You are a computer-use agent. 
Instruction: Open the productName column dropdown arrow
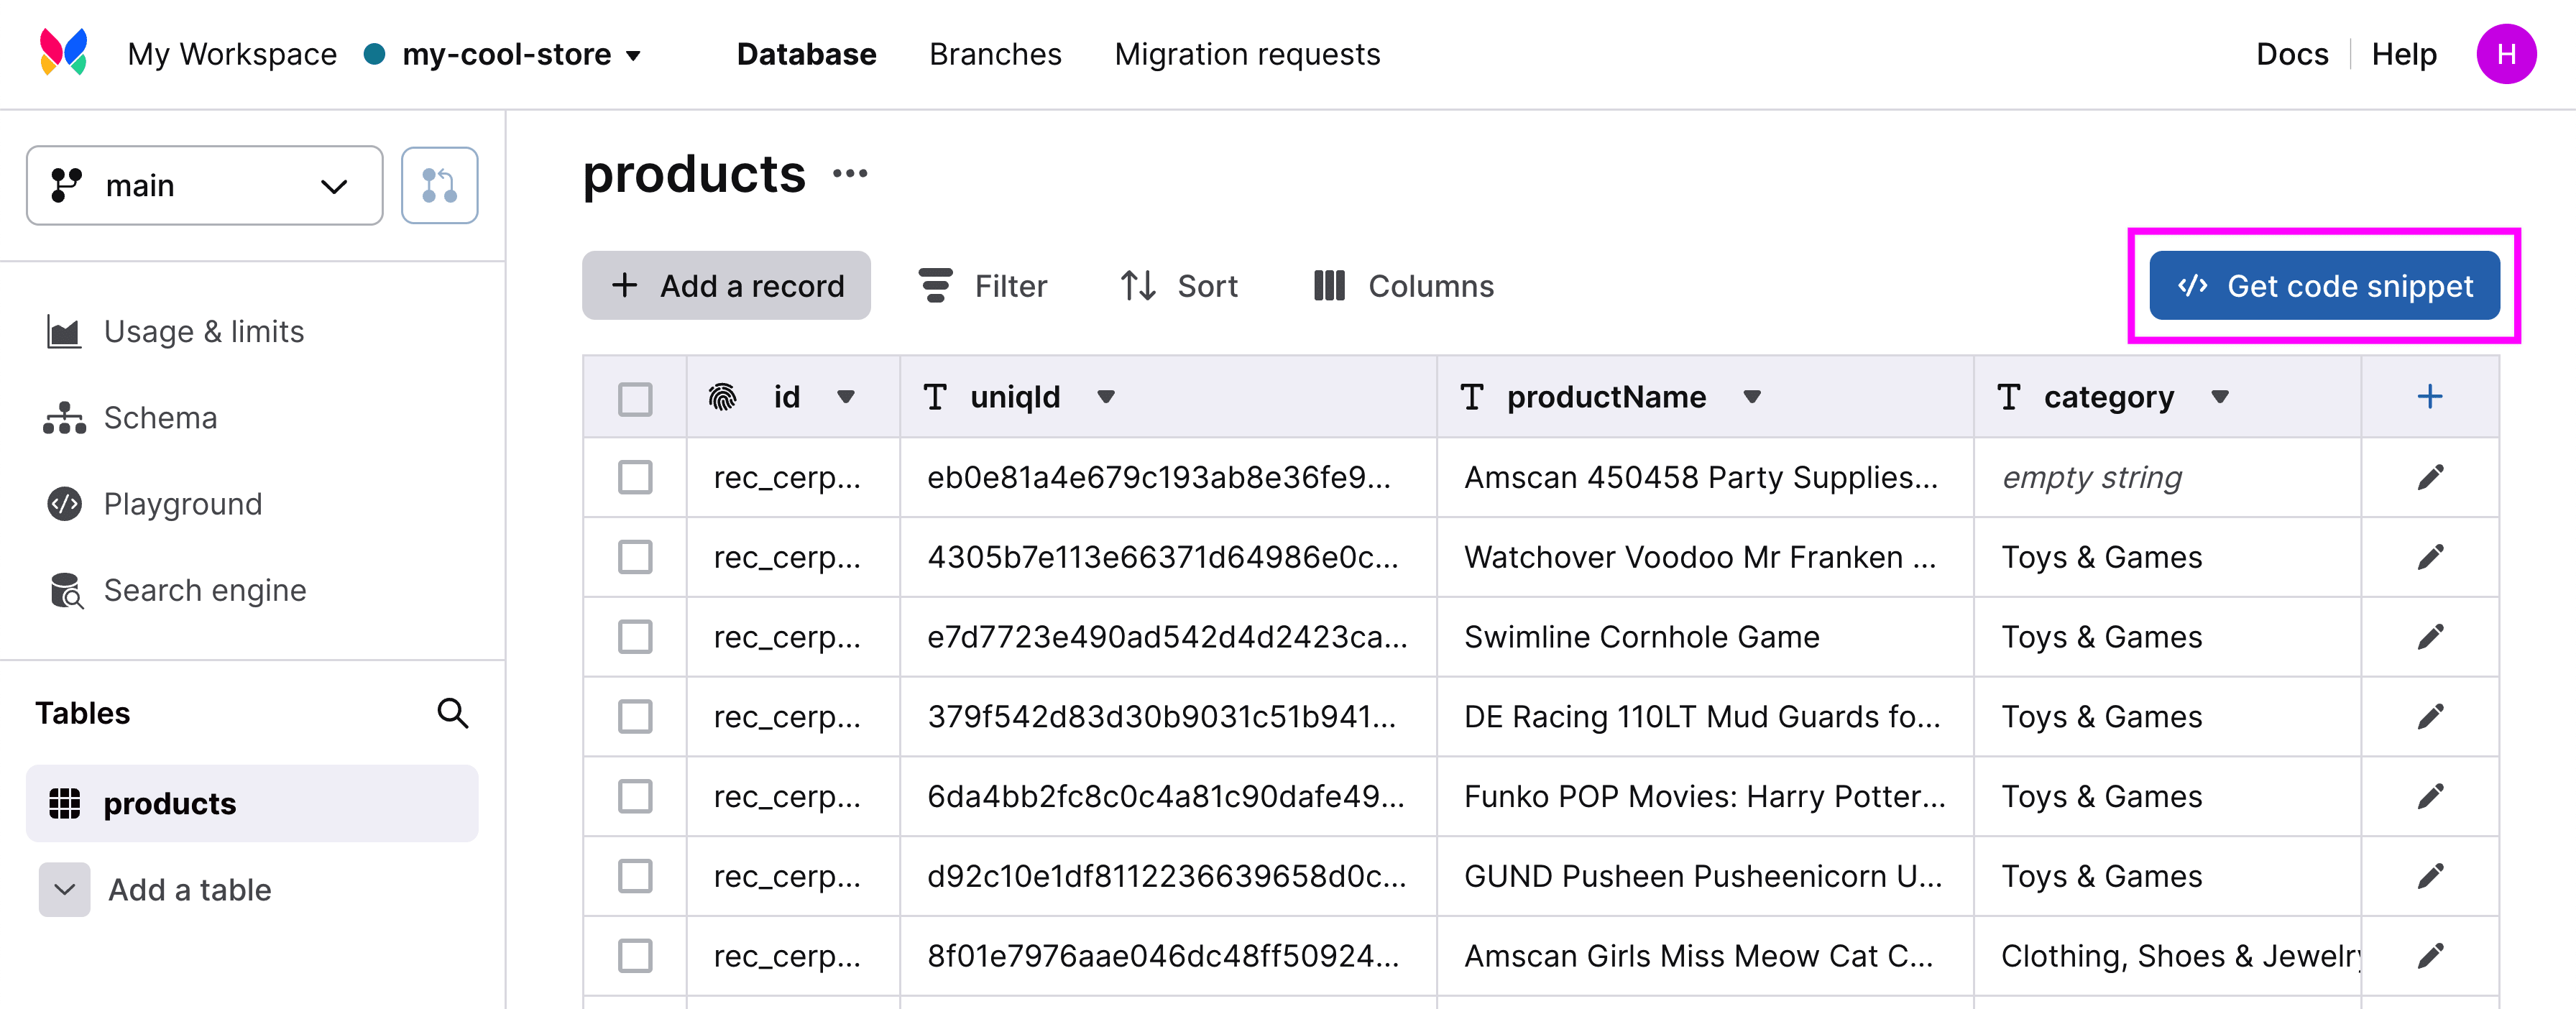click(1752, 397)
